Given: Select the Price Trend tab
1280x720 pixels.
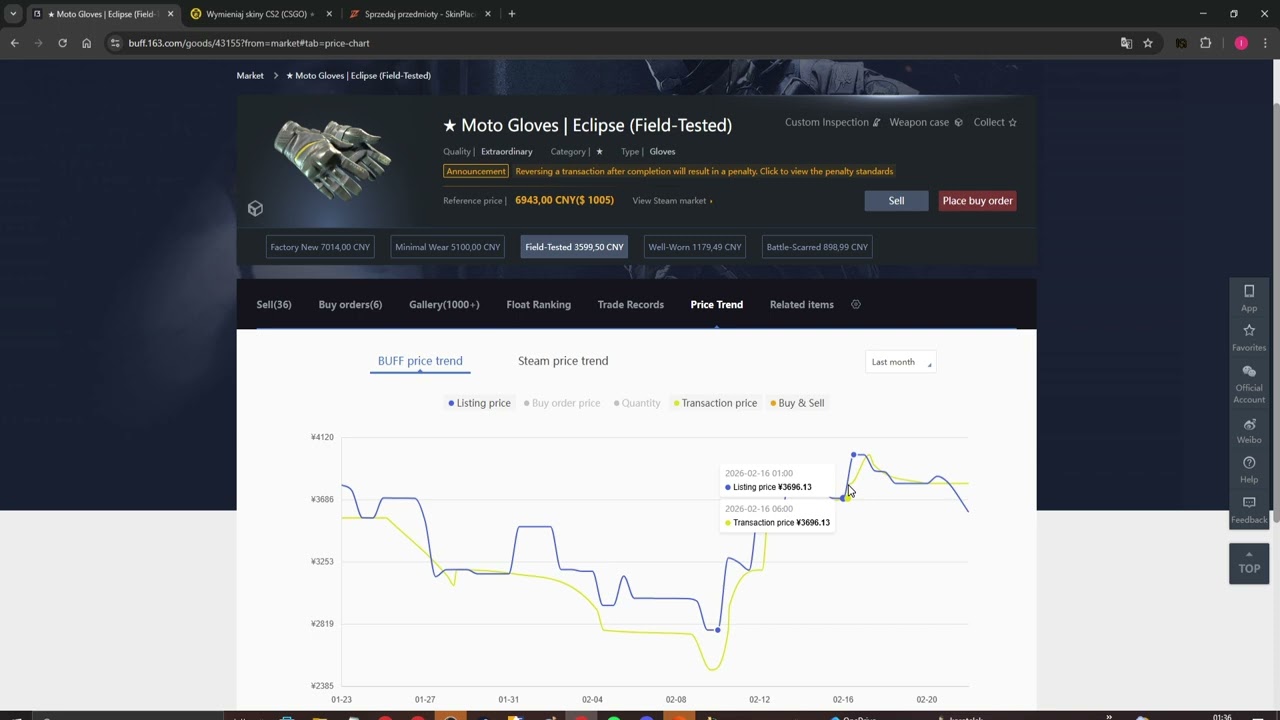Looking at the screenshot, I should pyautogui.click(x=717, y=304).
